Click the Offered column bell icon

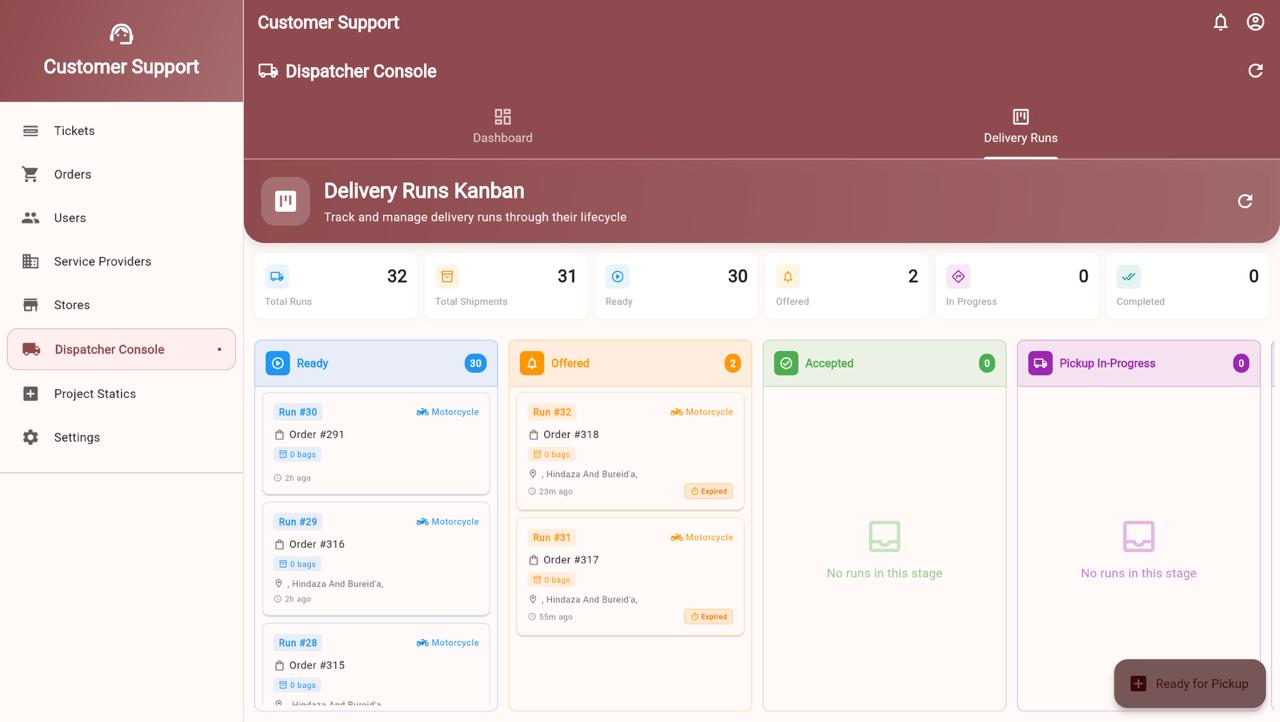[532, 363]
